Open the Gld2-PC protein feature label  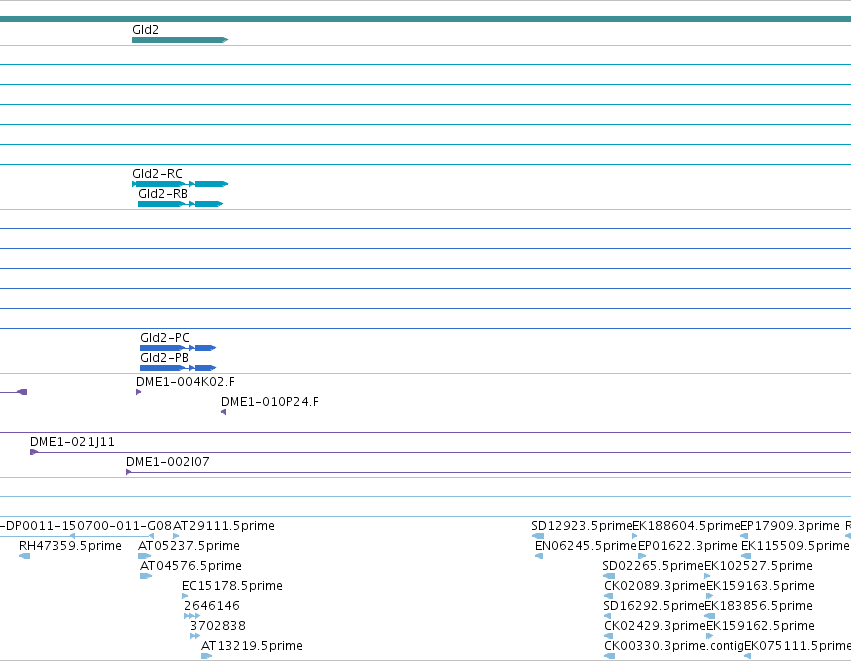(165, 338)
